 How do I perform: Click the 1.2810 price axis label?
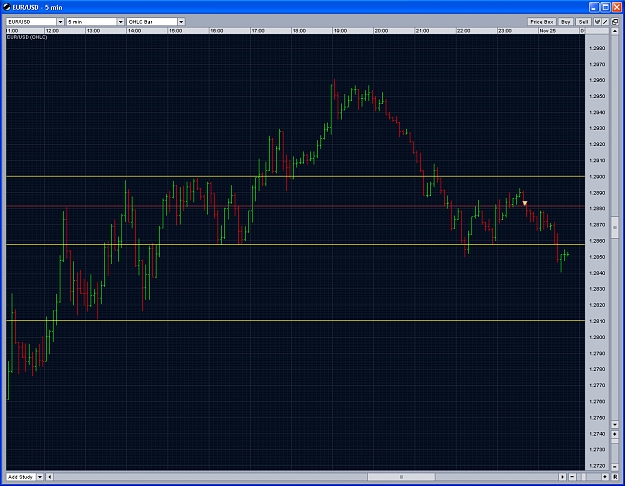point(597,321)
